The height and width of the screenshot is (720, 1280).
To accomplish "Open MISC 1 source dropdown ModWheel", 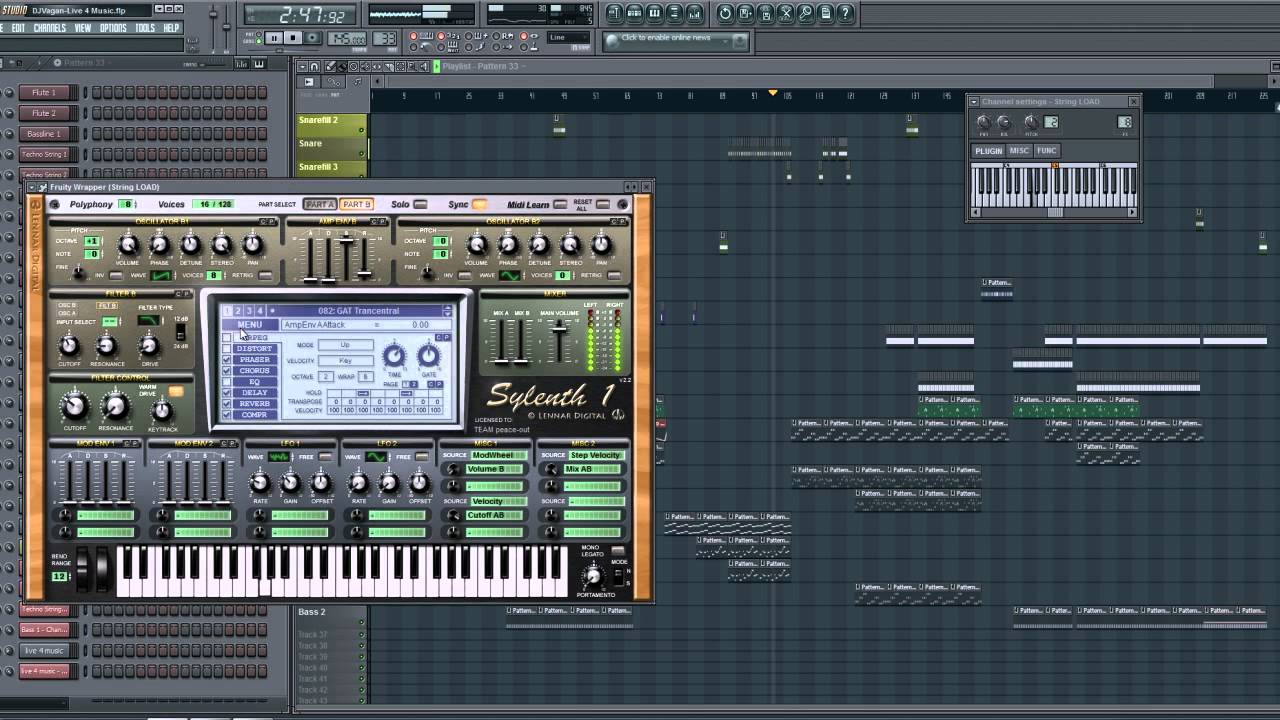I will coord(497,455).
